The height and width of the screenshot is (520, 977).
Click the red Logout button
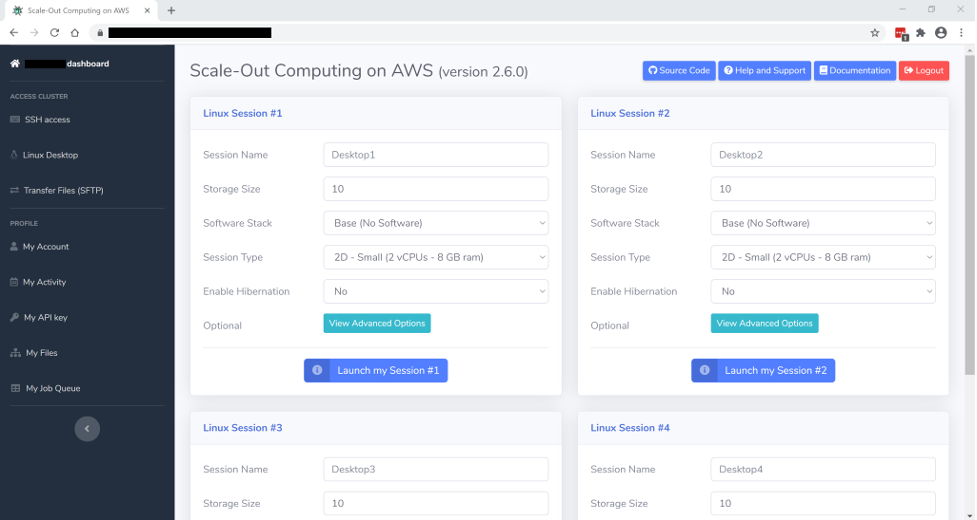point(924,70)
